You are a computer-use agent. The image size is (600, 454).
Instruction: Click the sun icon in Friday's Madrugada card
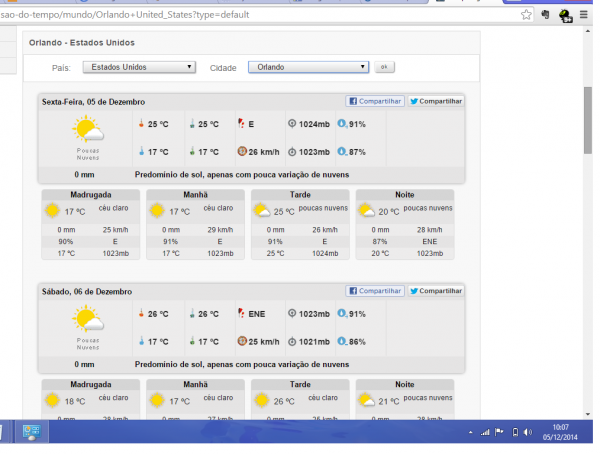pyautogui.click(x=52, y=211)
